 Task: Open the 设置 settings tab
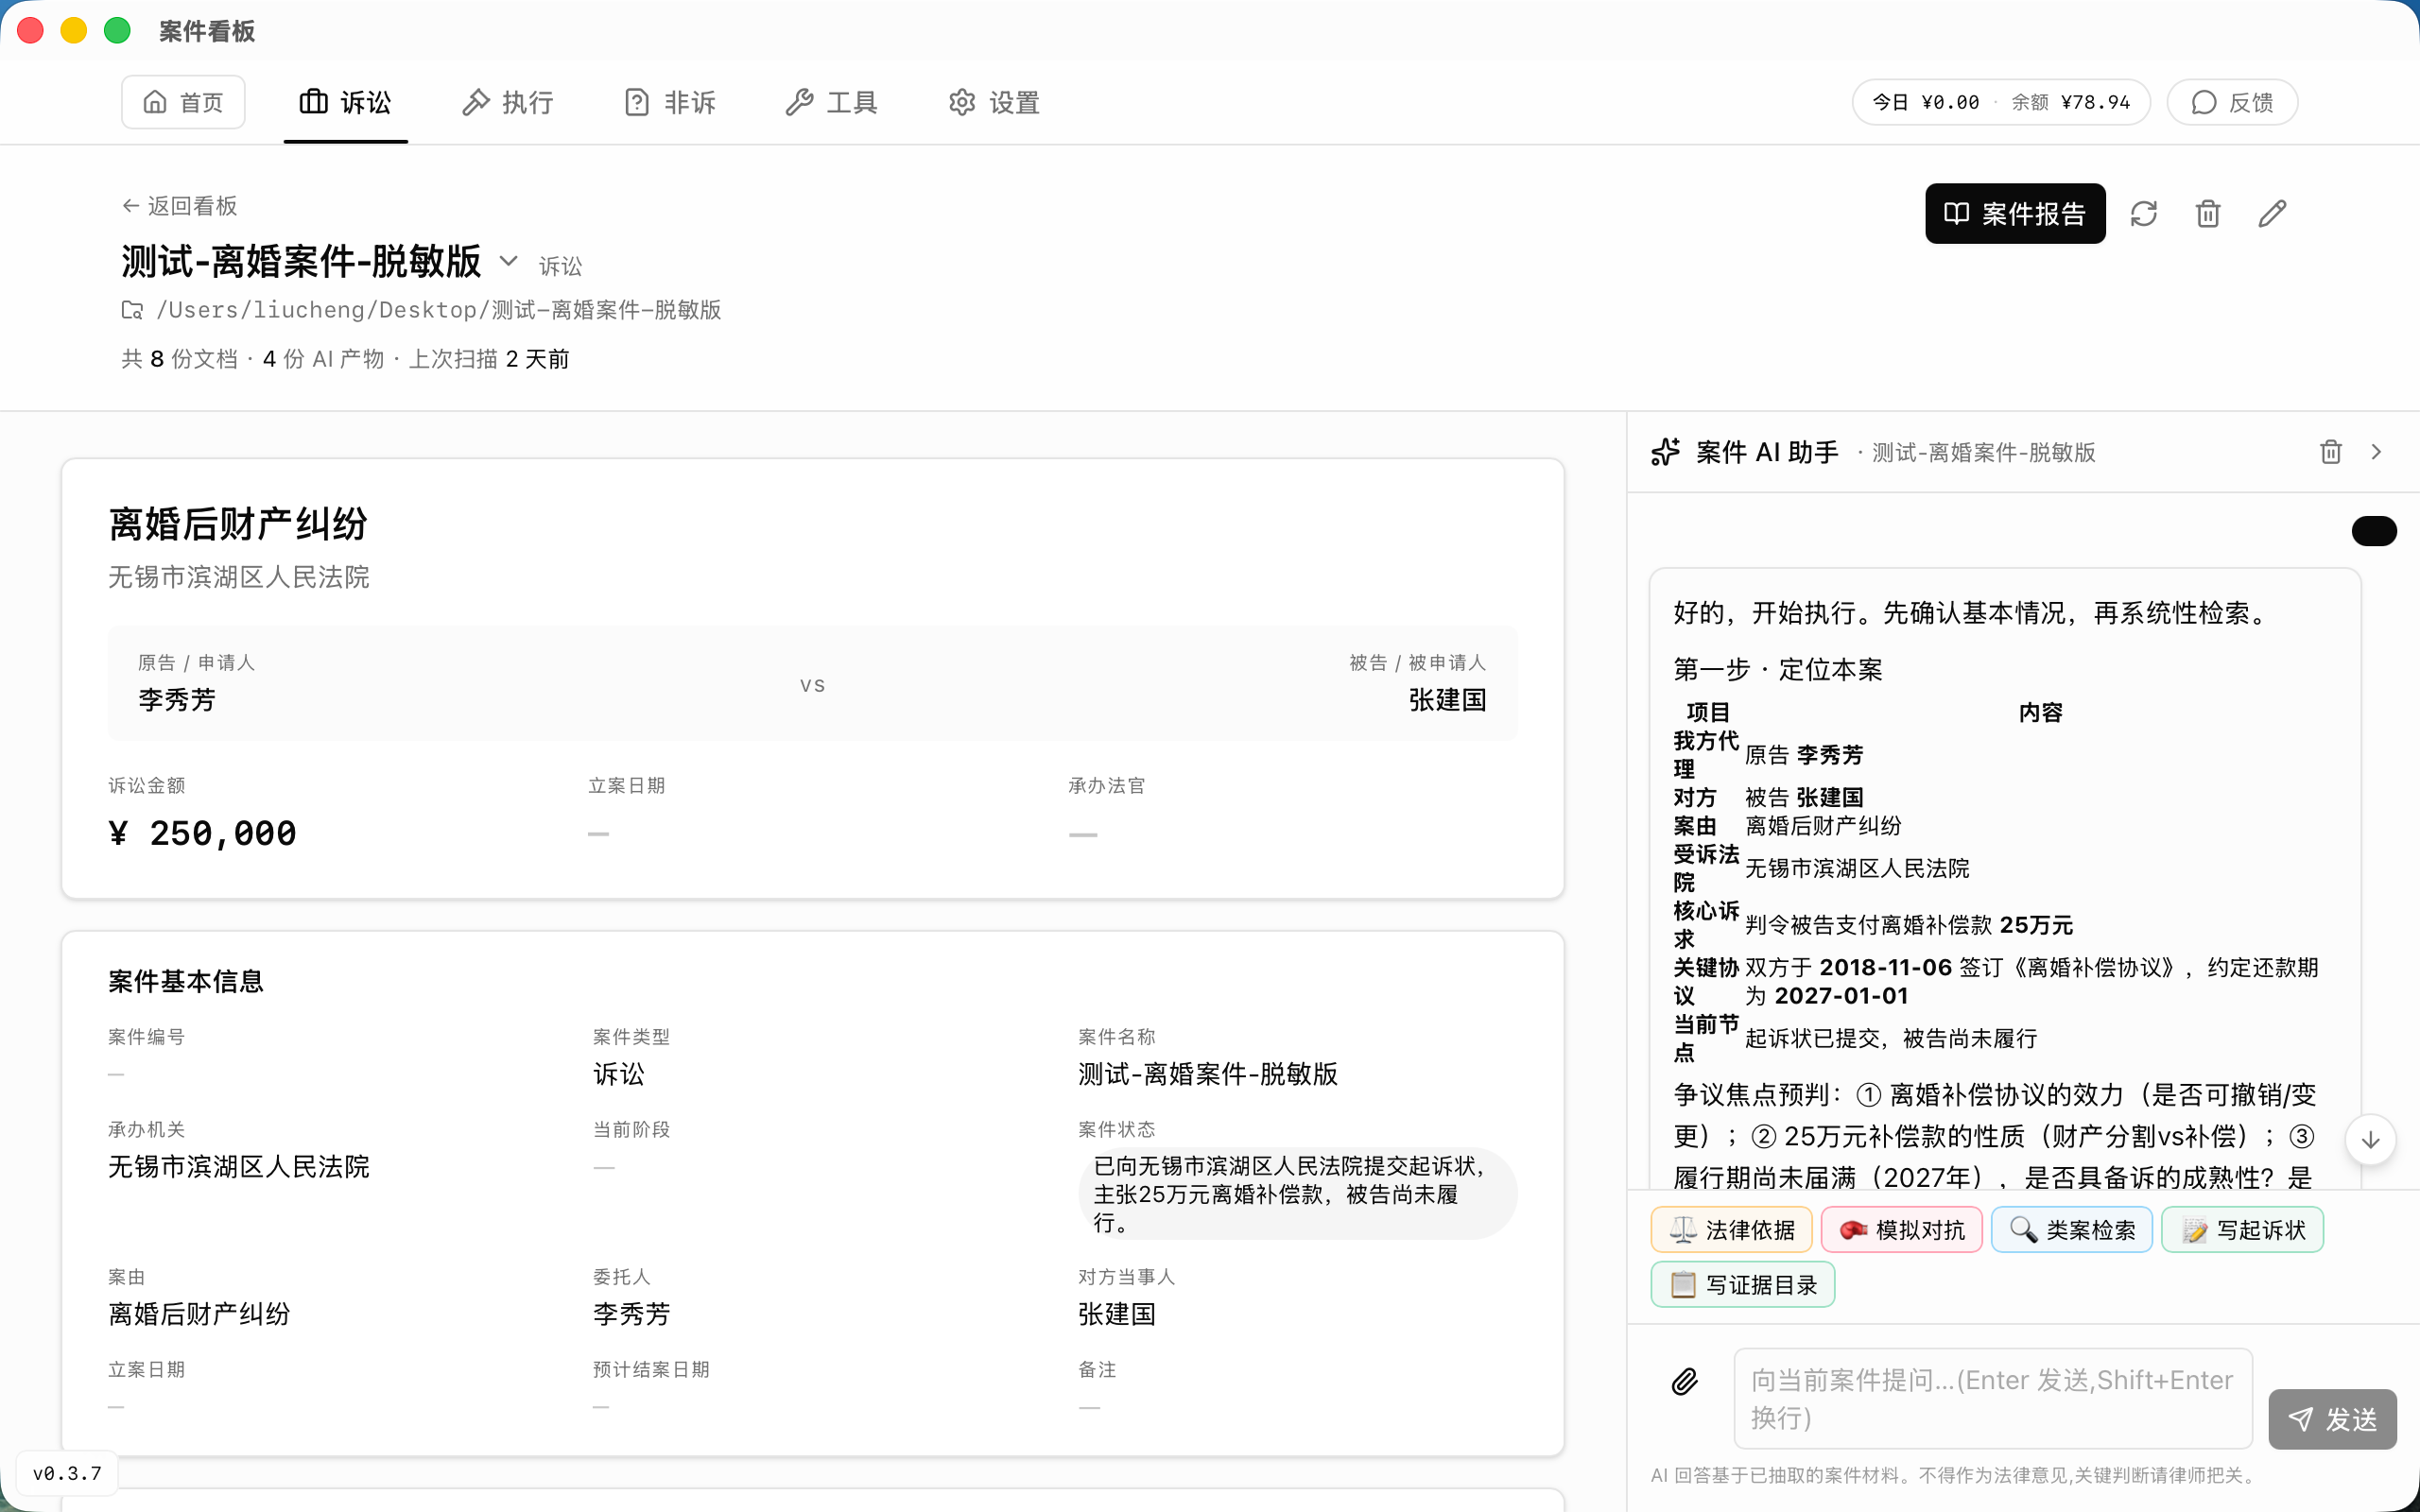click(994, 102)
